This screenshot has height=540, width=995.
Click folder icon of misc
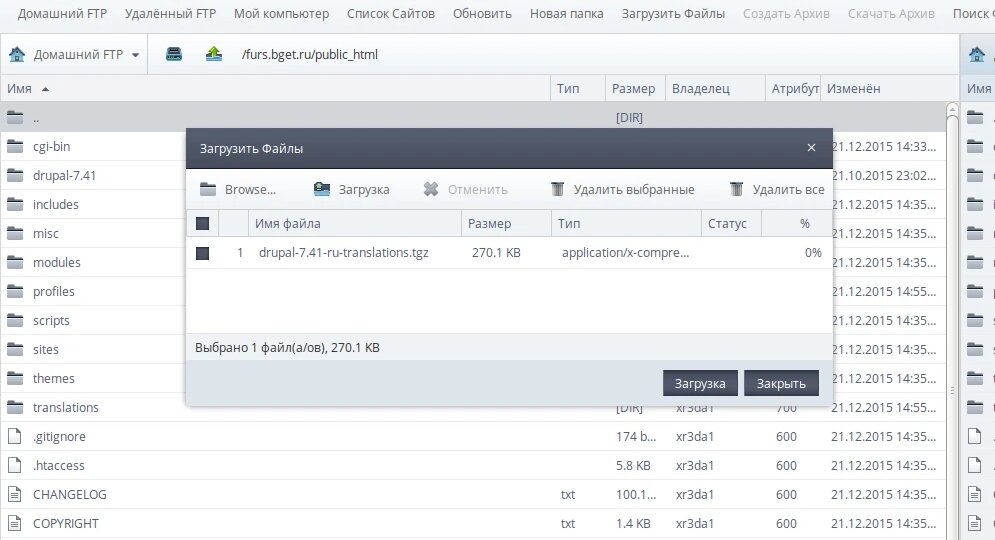point(15,234)
